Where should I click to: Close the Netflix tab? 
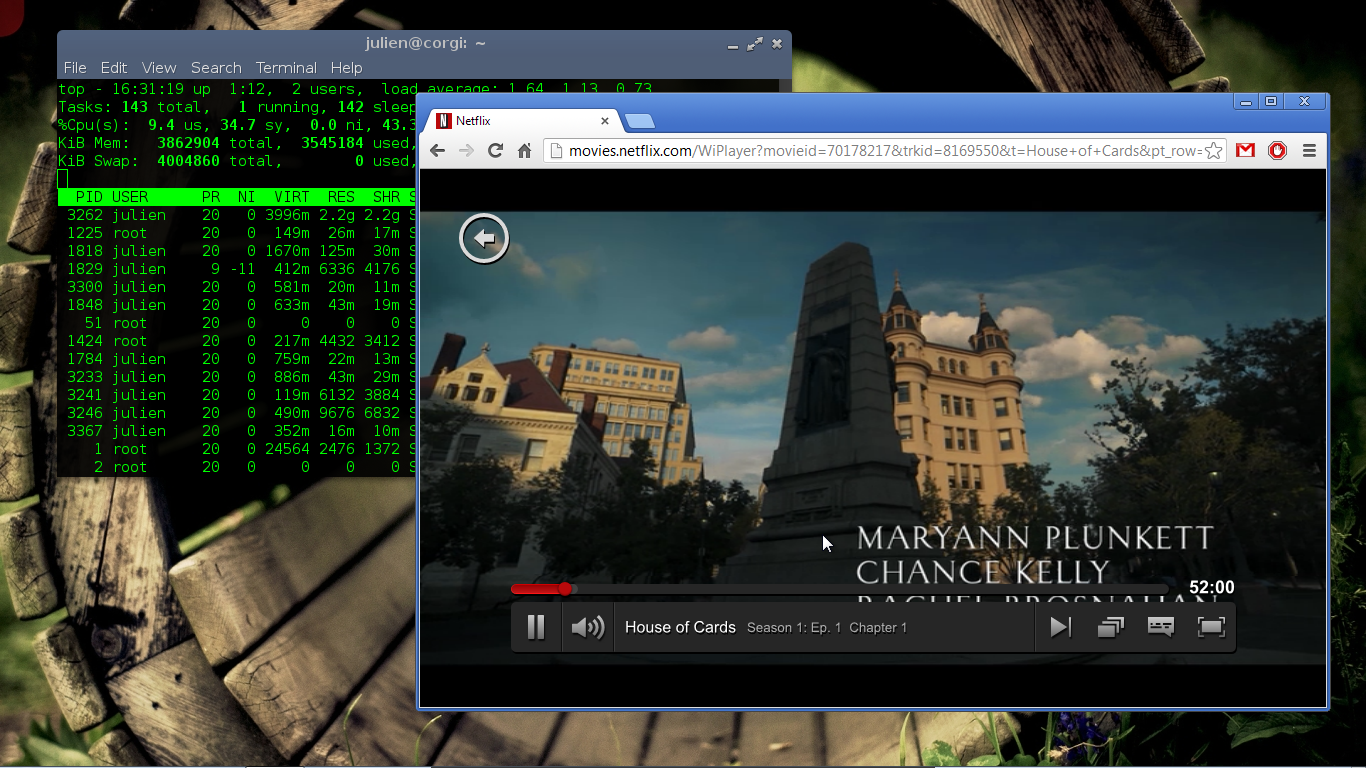(x=605, y=121)
